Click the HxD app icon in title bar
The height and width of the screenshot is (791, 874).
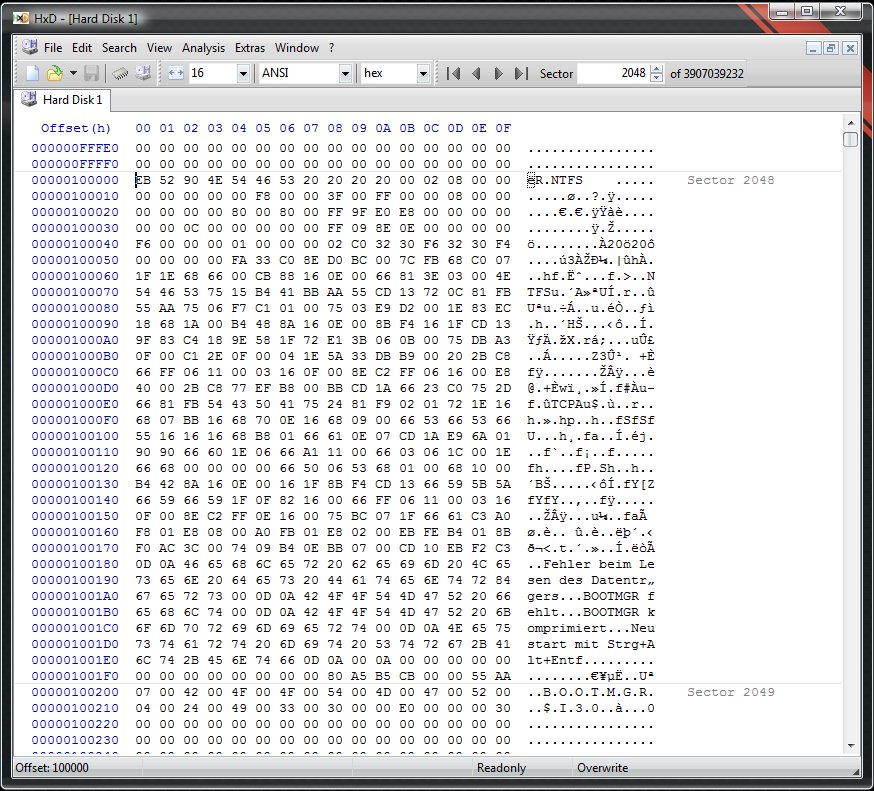coord(21,18)
